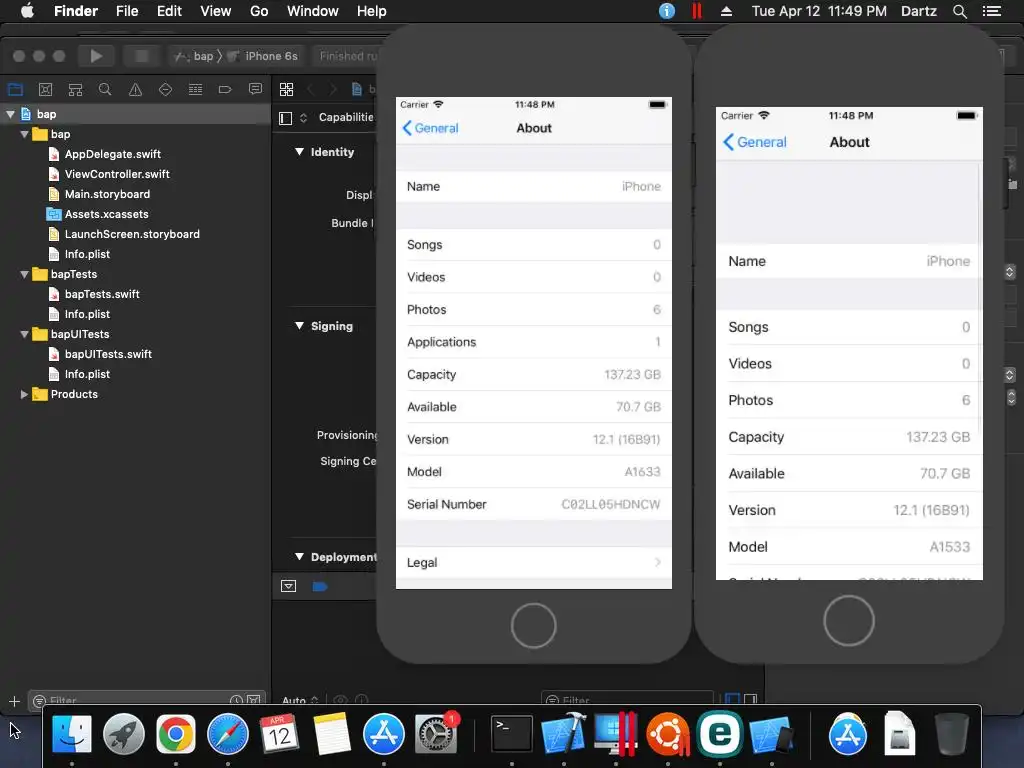The image size is (1024, 768).
Task: Click the plus button below navigator
Action: (x=14, y=701)
